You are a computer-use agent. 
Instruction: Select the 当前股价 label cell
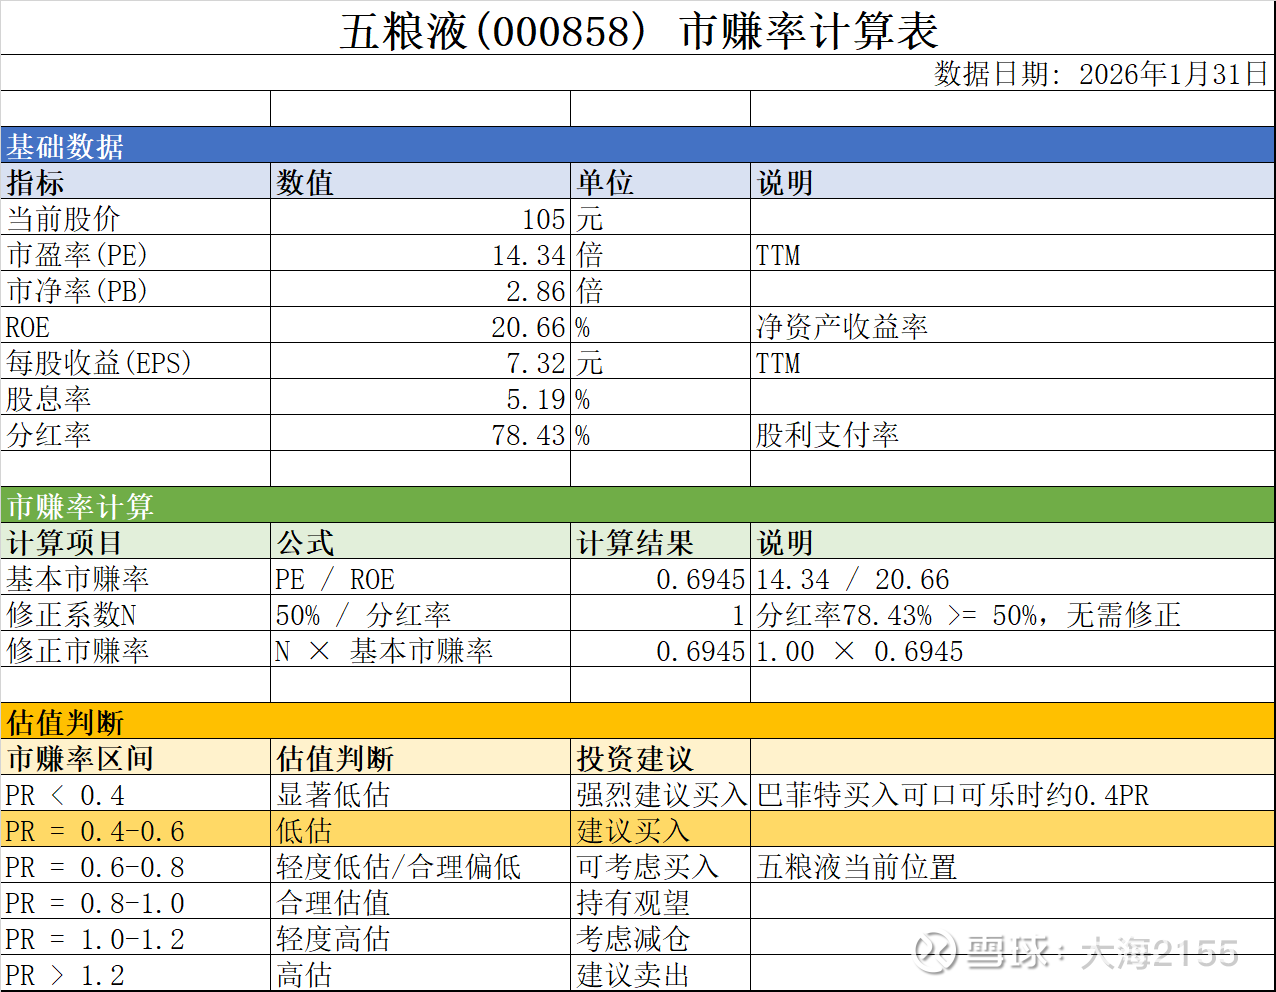tap(135, 217)
